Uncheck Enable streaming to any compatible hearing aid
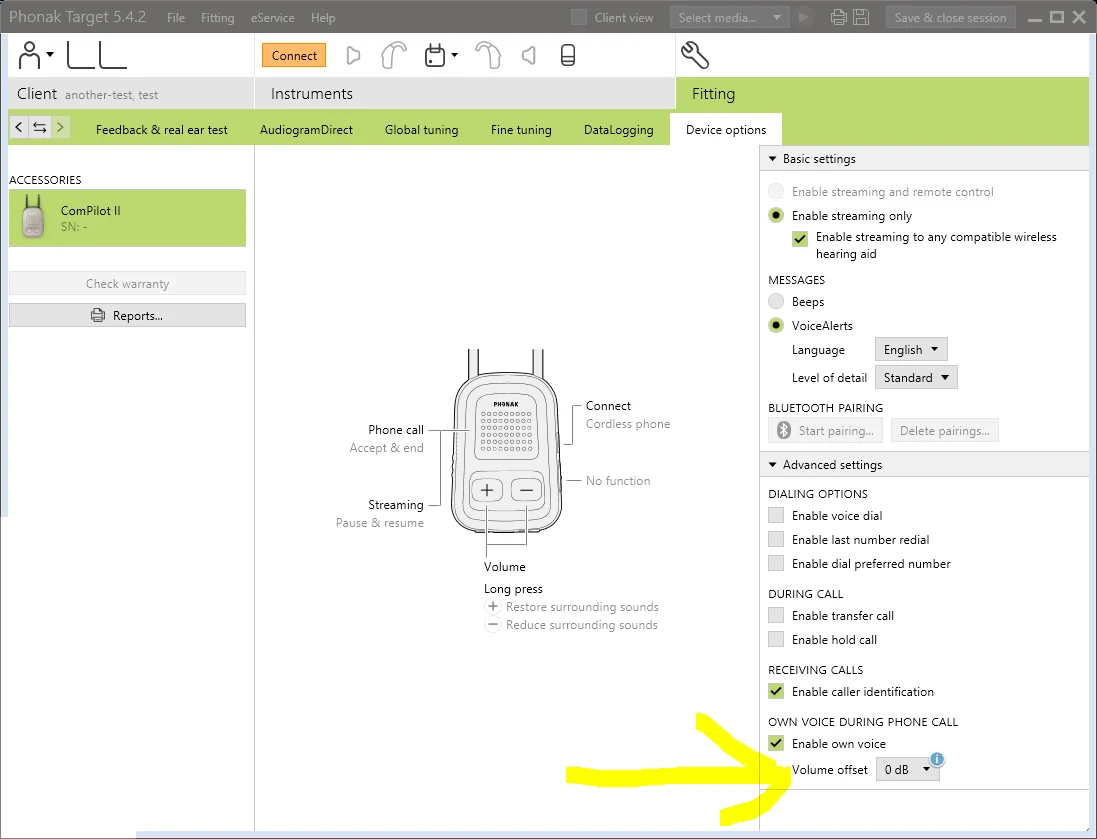Viewport: 1097px width, 839px height. tap(800, 239)
